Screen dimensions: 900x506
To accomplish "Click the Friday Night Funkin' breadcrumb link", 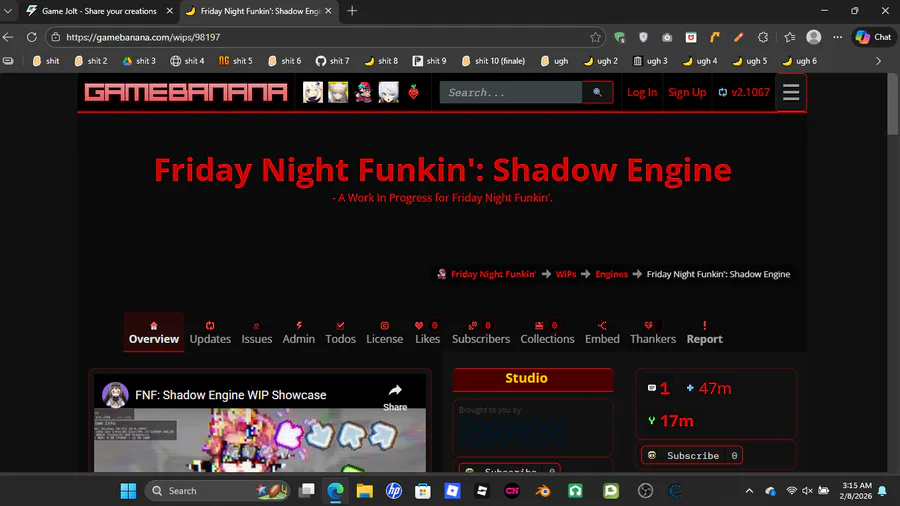I will 493,274.
